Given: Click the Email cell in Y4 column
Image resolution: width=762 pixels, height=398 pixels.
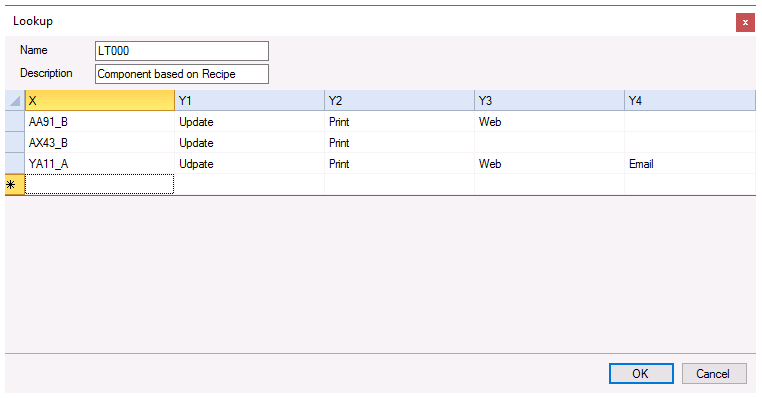Looking at the screenshot, I should click(x=690, y=163).
